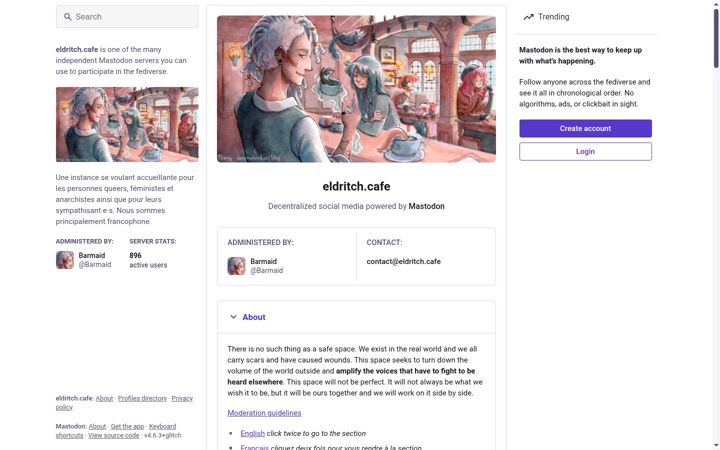Click the Mastodon link in the tagline
This screenshot has width=720, height=450.
(427, 206)
